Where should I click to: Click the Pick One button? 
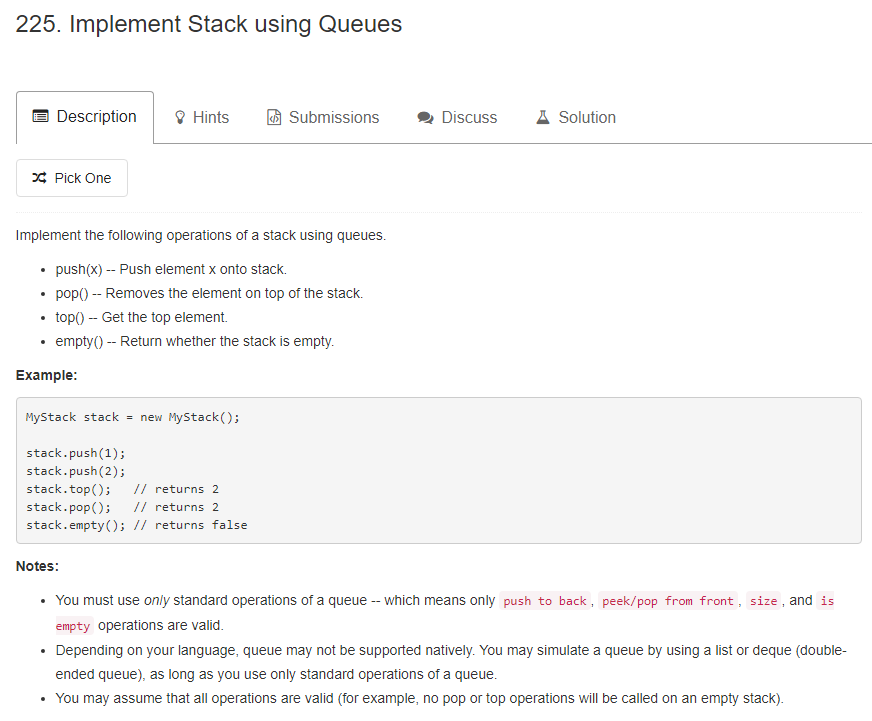pos(71,177)
